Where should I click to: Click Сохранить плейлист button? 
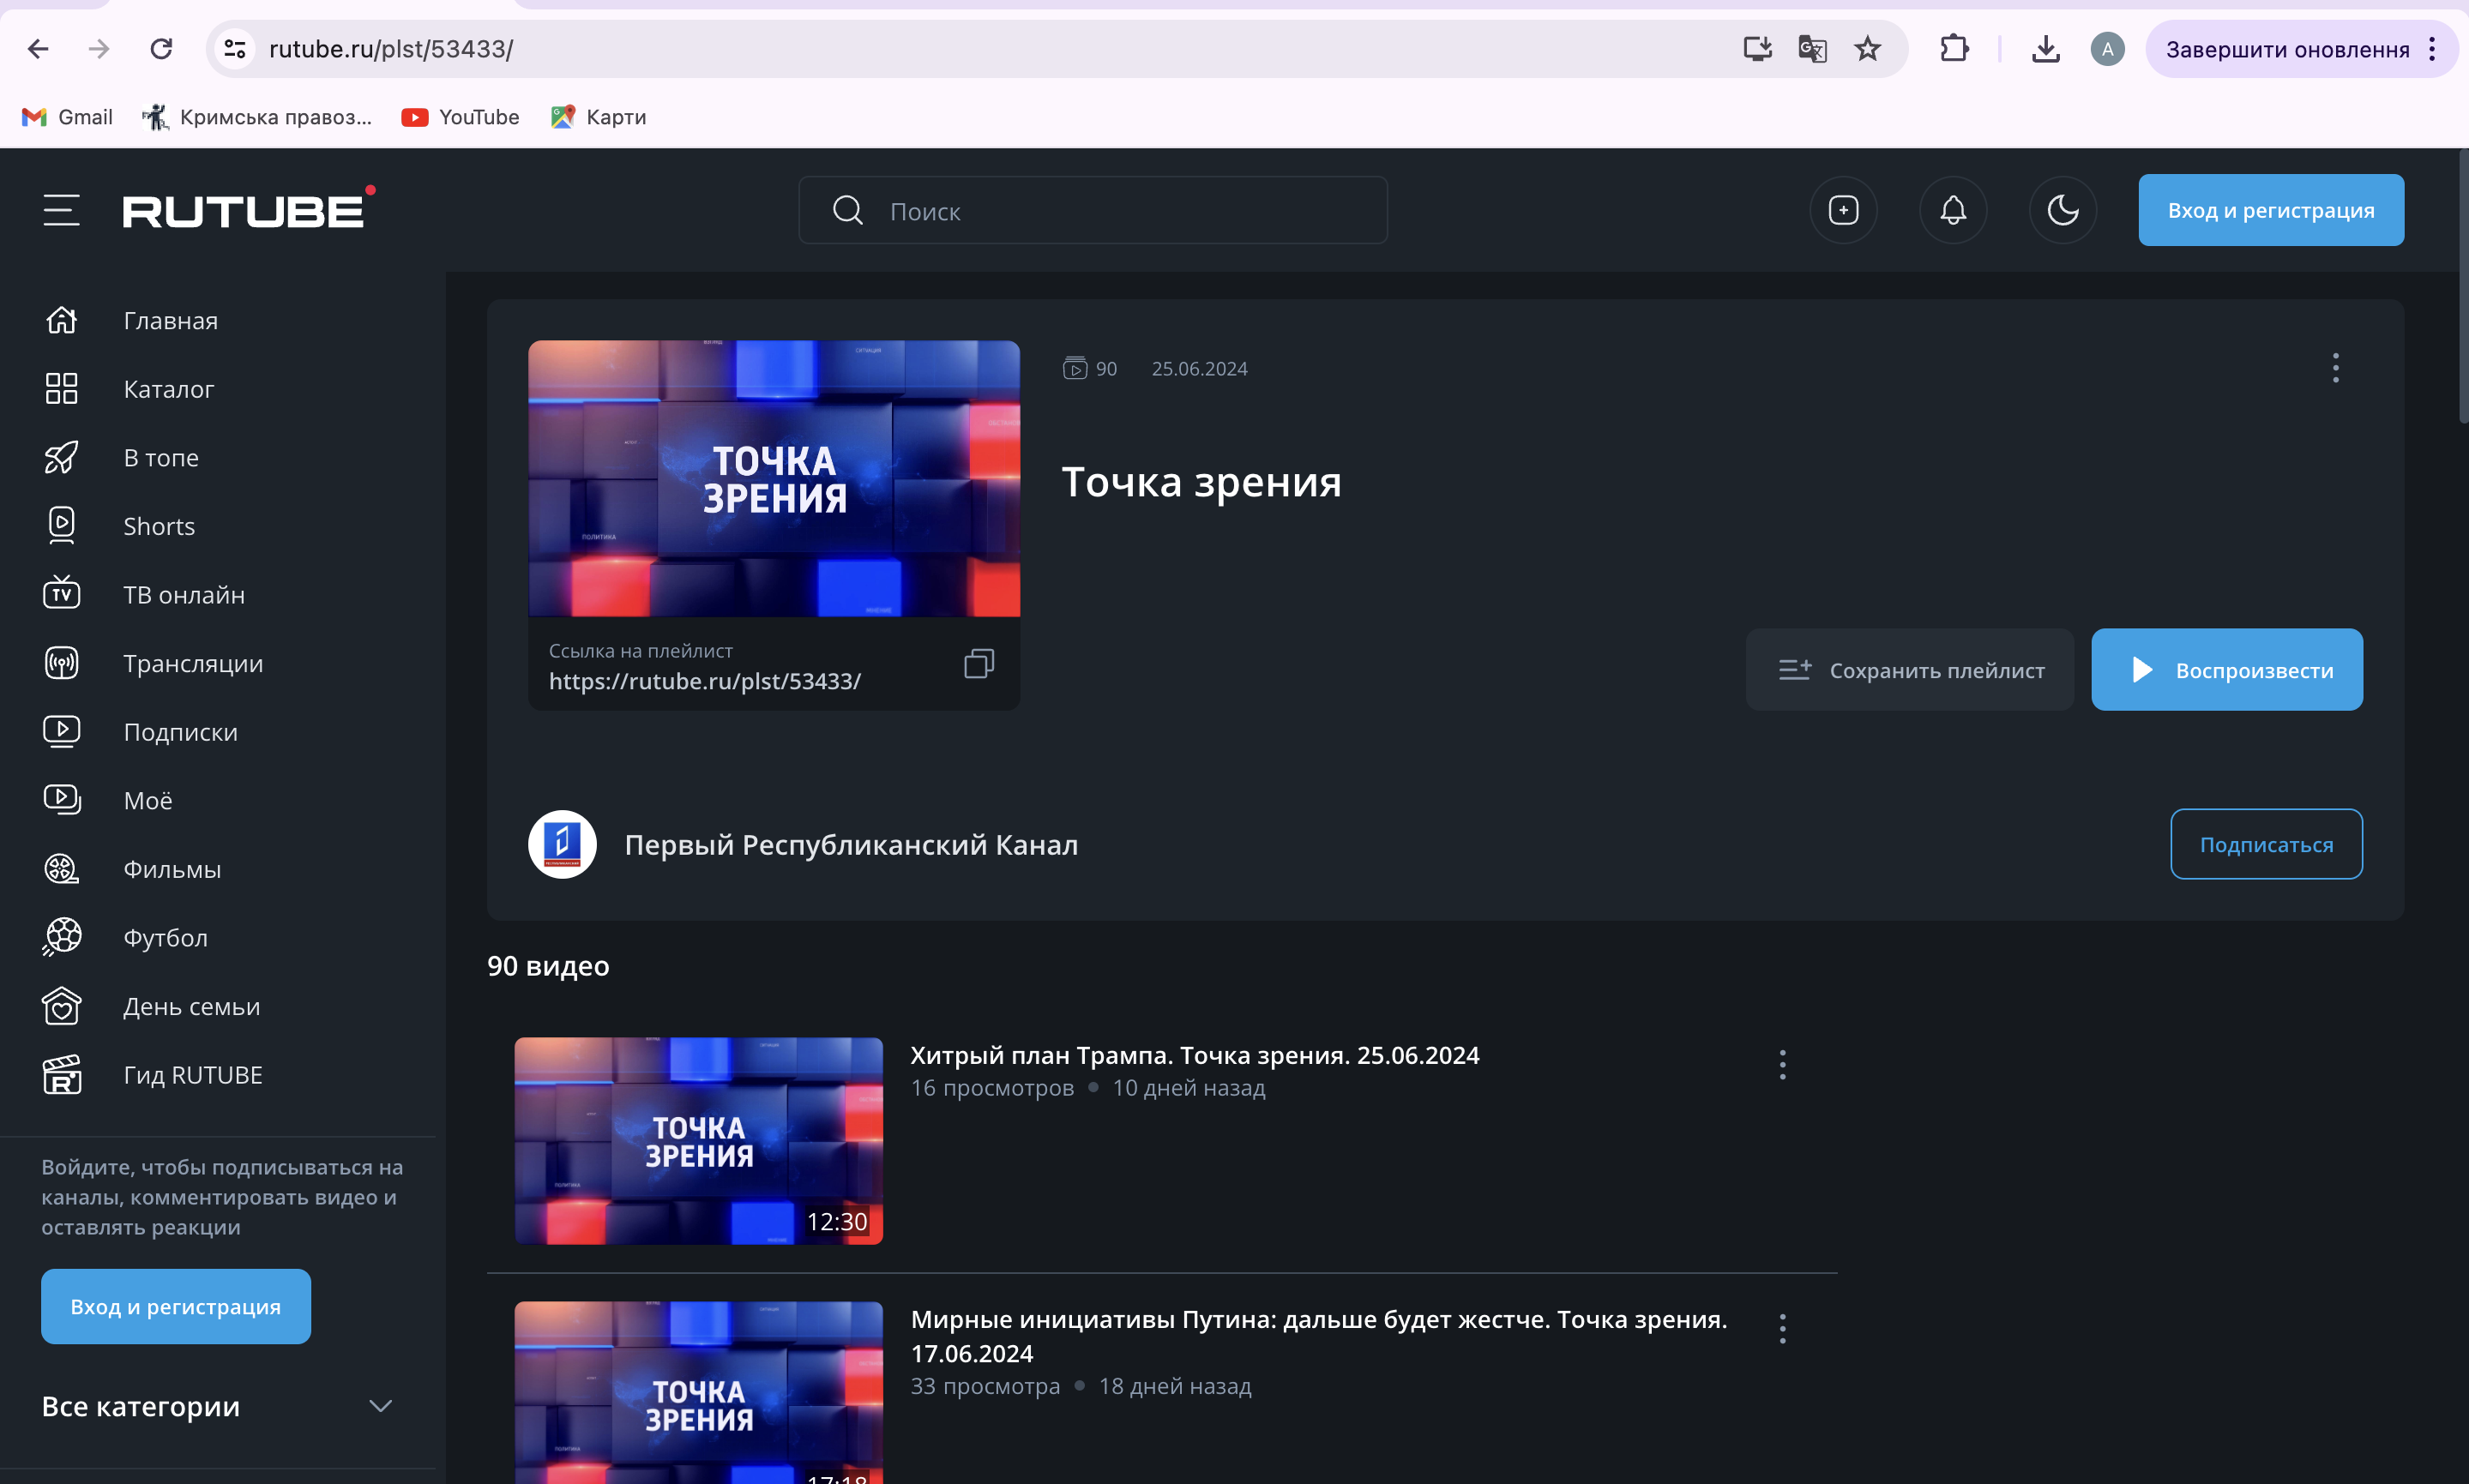click(1909, 670)
